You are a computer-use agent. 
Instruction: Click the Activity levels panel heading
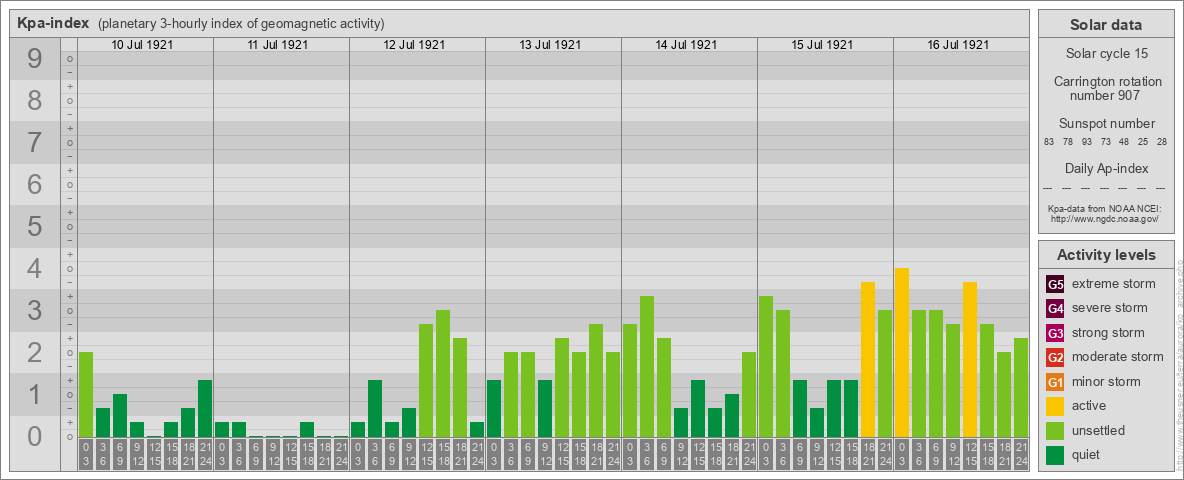click(1106, 255)
